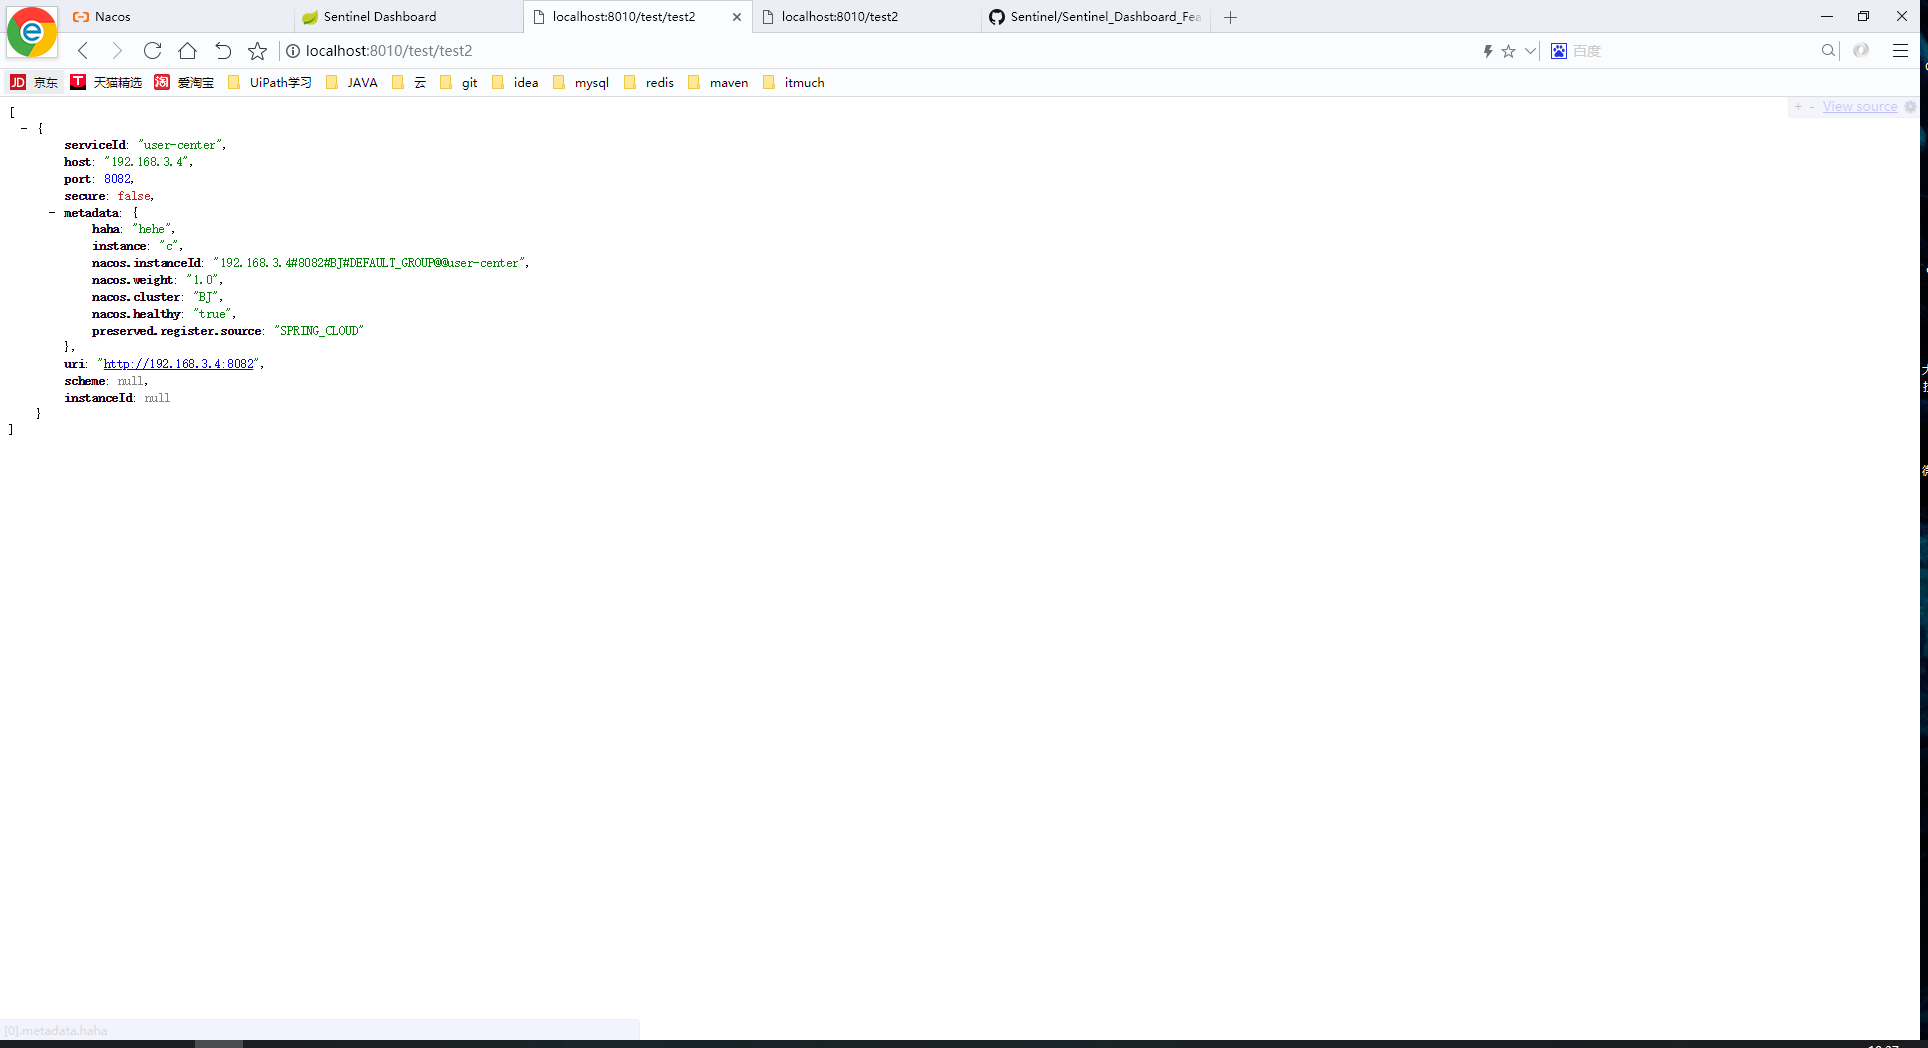Open the 云 bookmark folder
Screen dimensions: 1928x1048
pos(410,83)
